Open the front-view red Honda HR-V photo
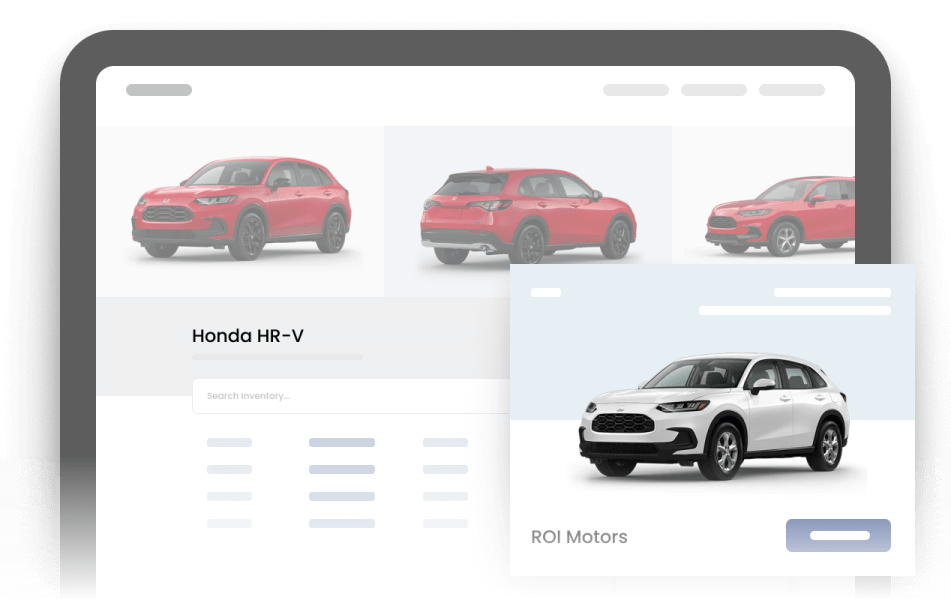951x600 pixels. click(x=241, y=211)
